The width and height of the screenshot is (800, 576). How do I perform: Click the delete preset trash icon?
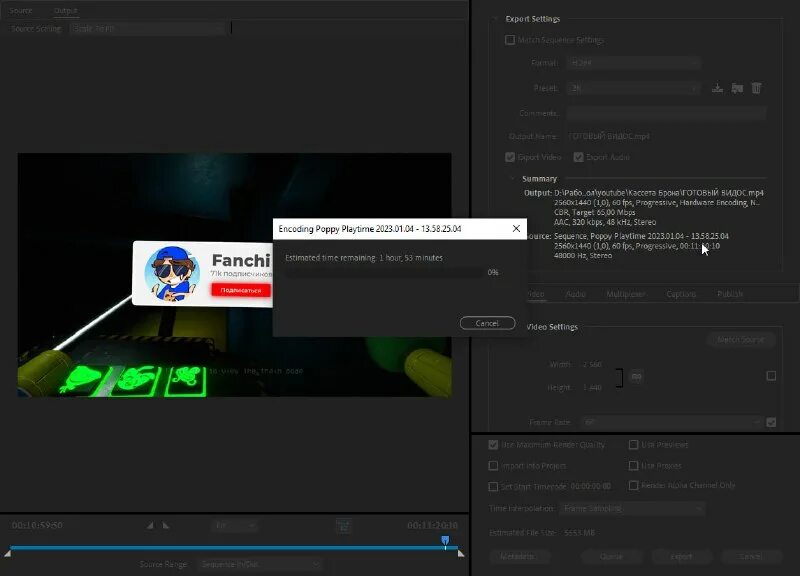click(x=757, y=88)
